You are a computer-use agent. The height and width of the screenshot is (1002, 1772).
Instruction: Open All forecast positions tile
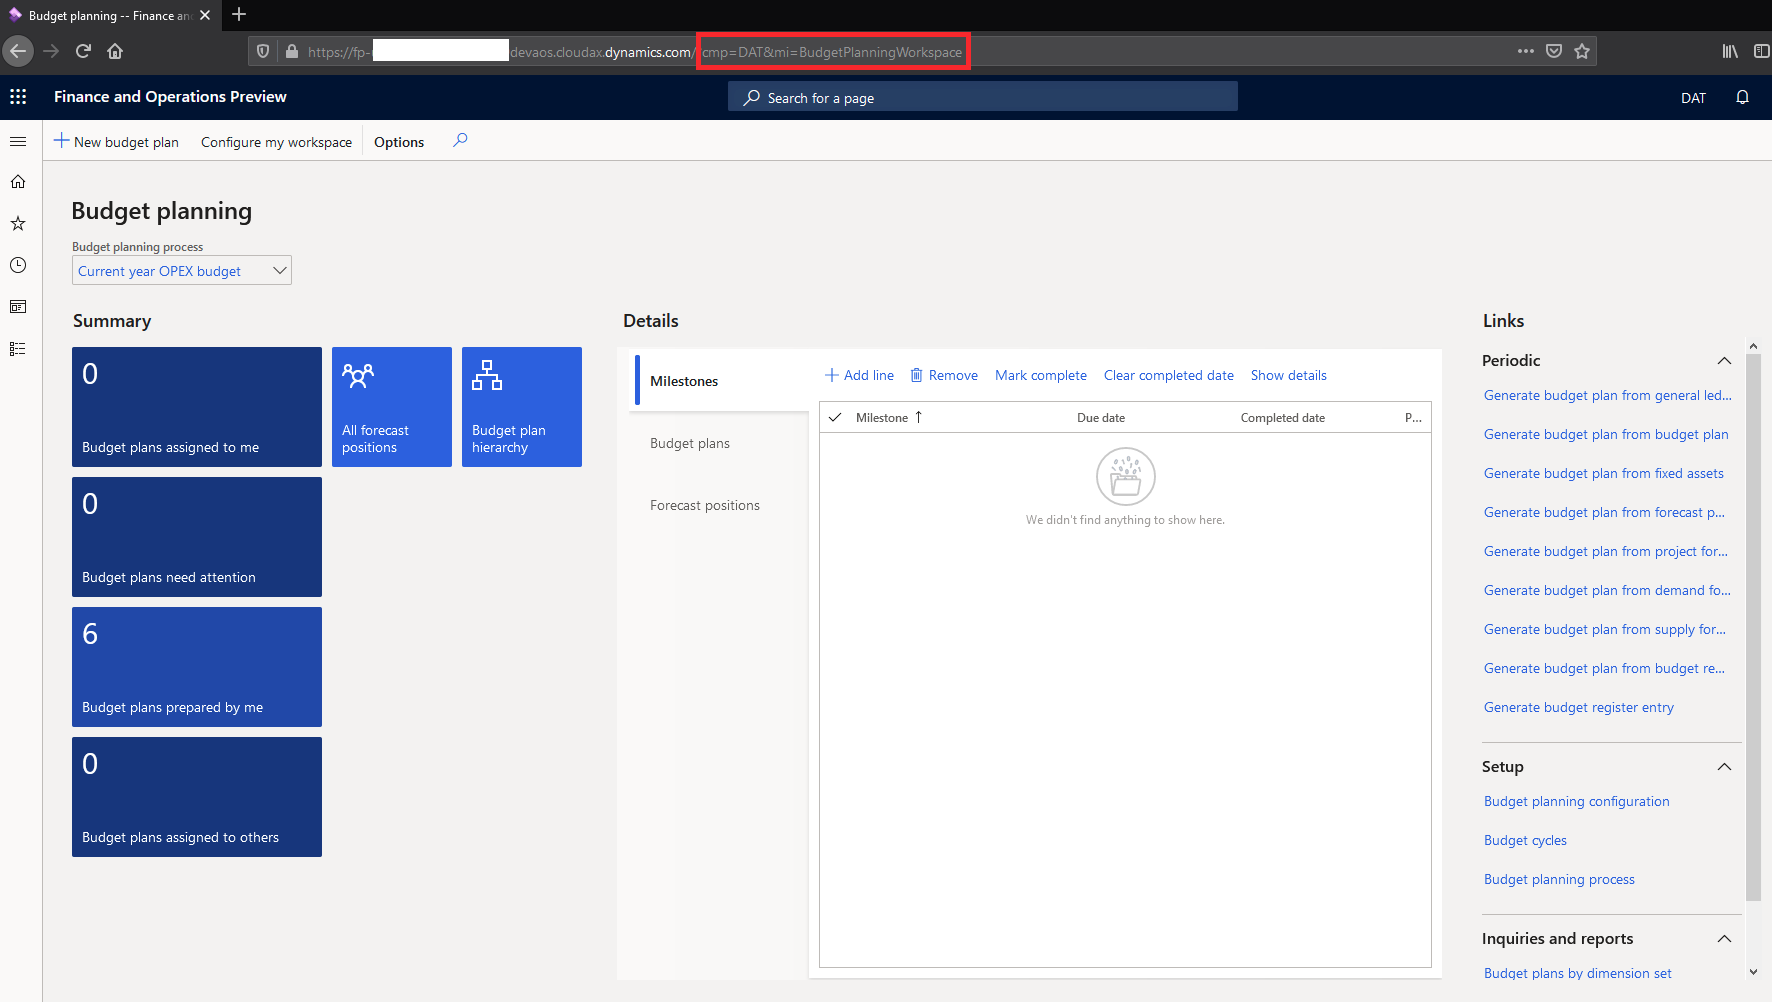click(x=392, y=407)
